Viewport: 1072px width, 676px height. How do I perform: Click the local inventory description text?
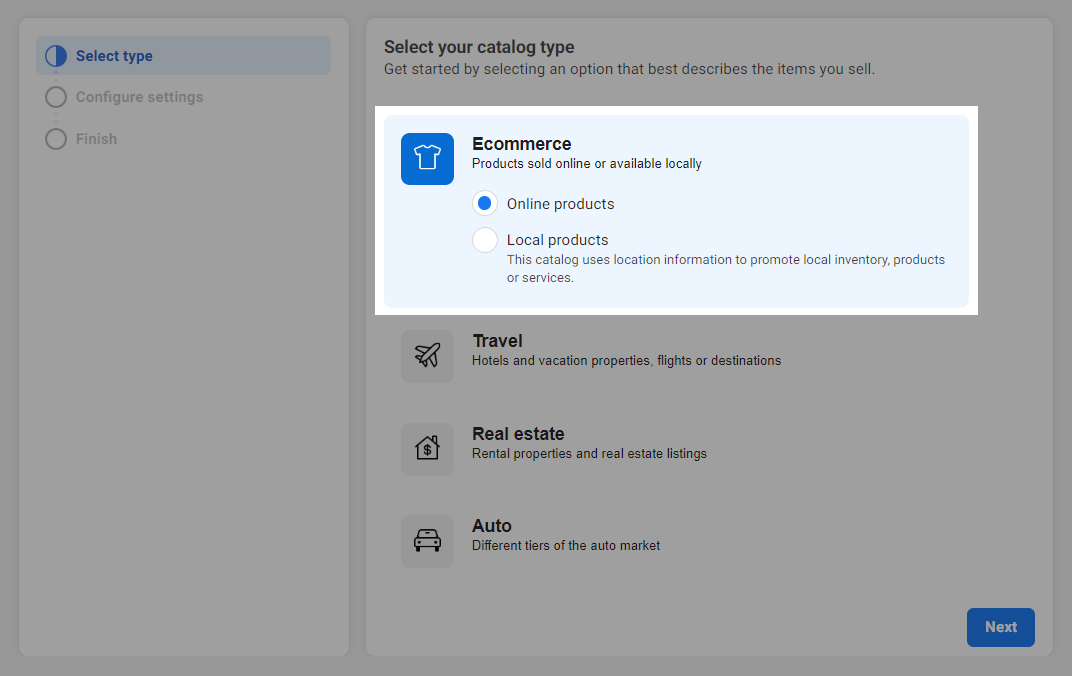[x=726, y=269]
